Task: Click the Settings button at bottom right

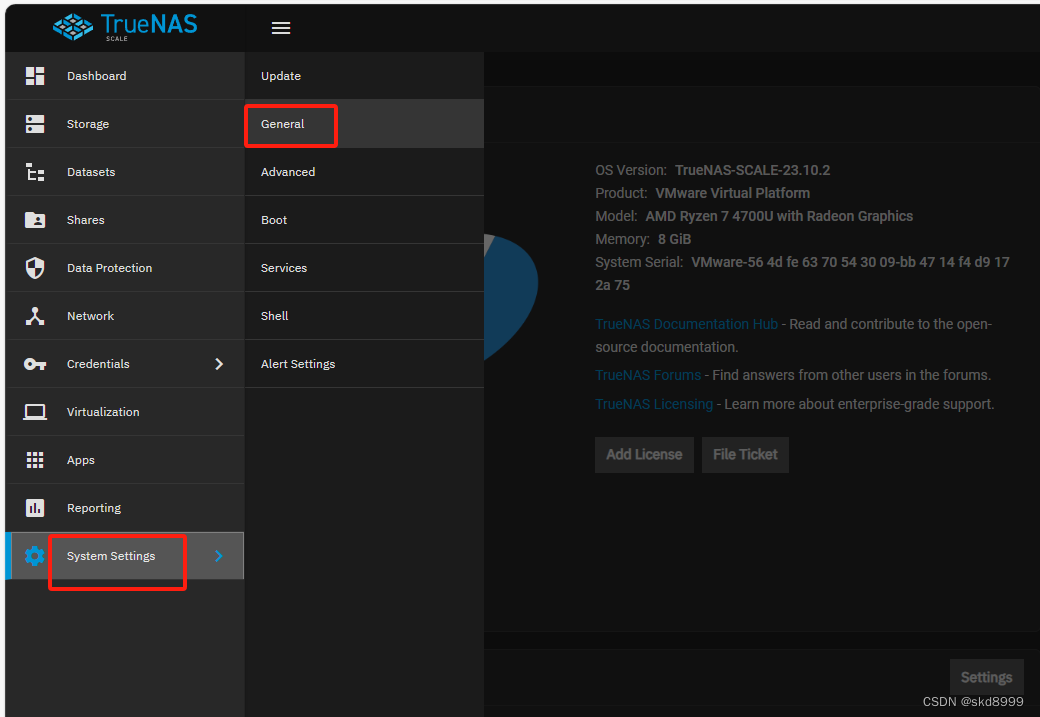Action: 986,677
